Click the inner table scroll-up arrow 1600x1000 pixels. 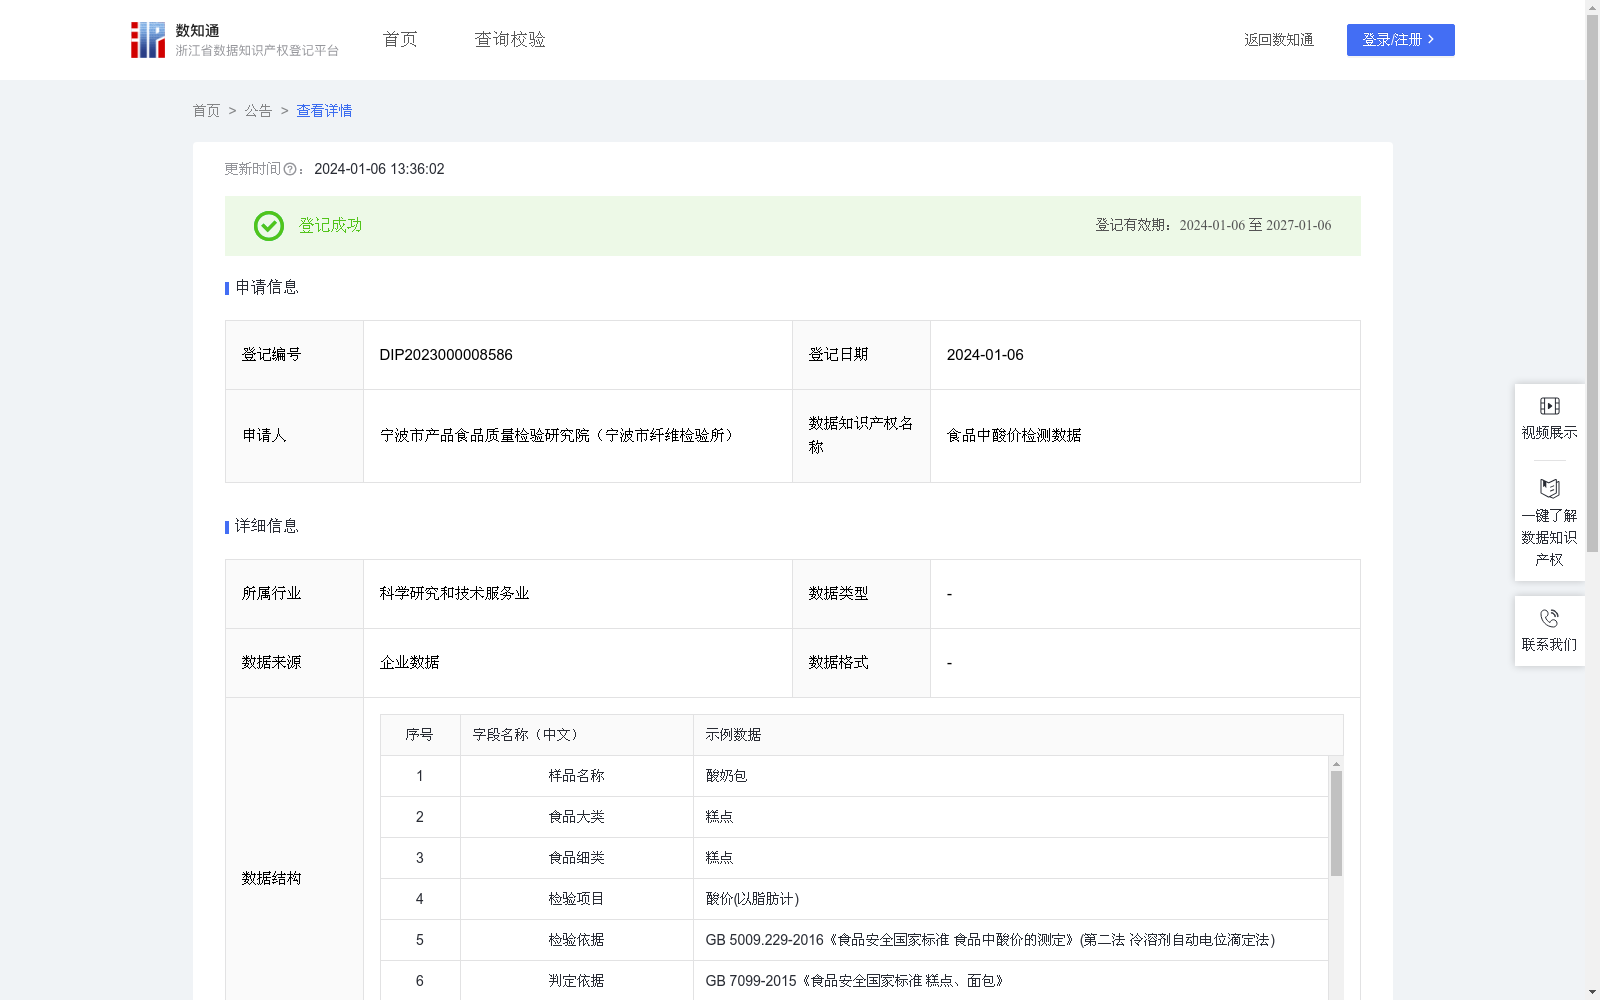[1336, 763]
